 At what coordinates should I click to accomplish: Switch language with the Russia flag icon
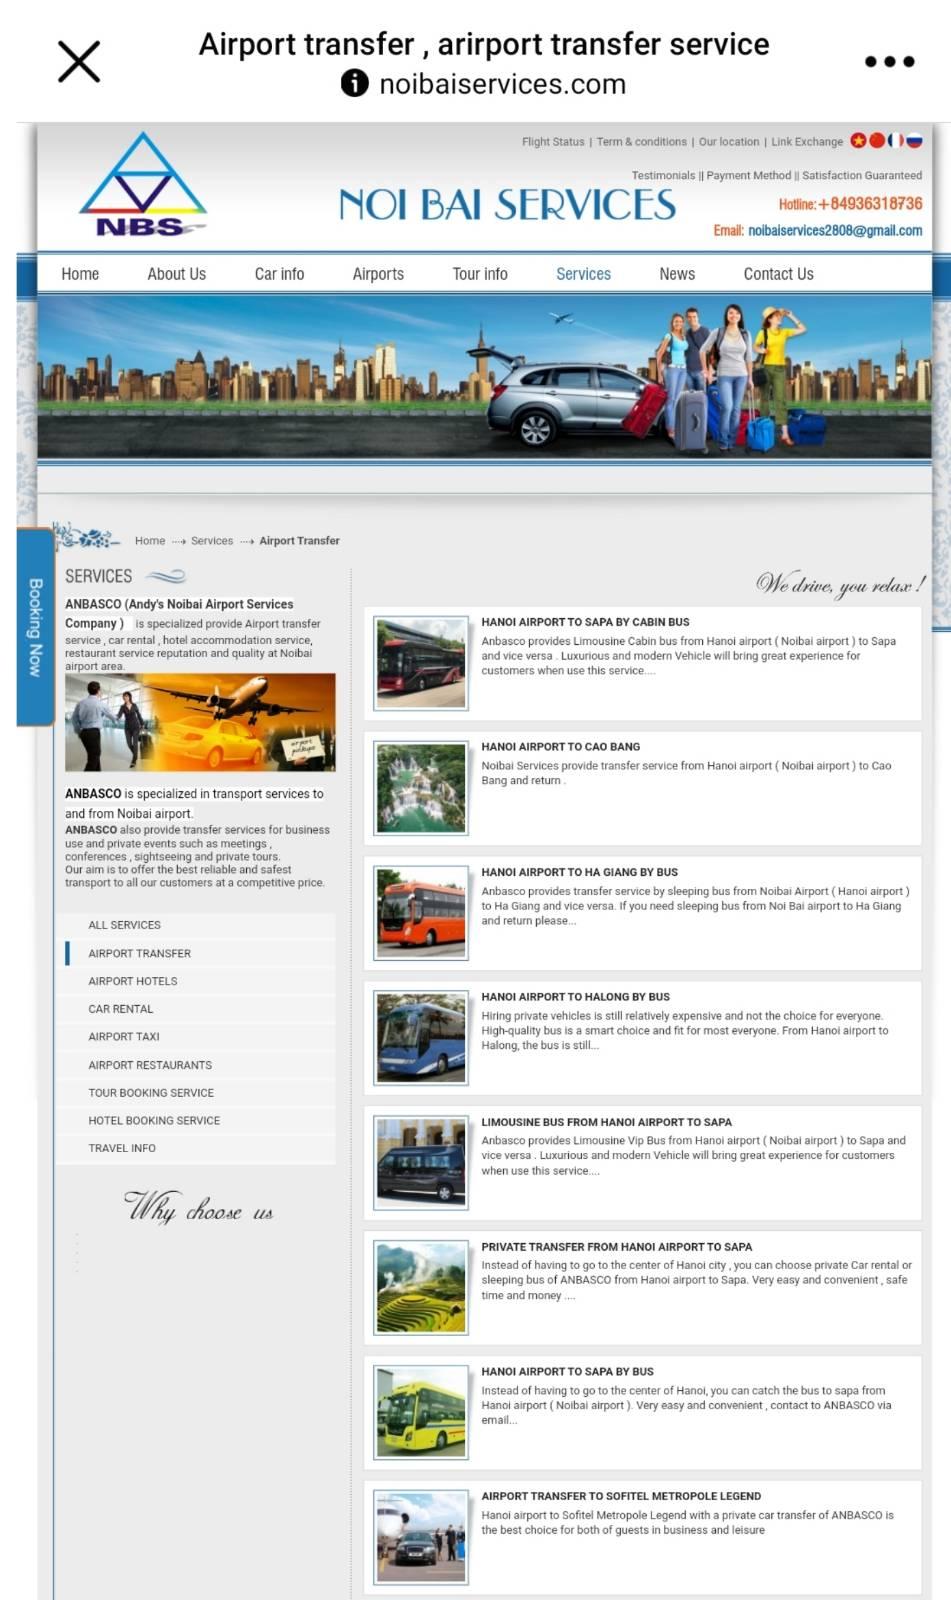point(914,141)
